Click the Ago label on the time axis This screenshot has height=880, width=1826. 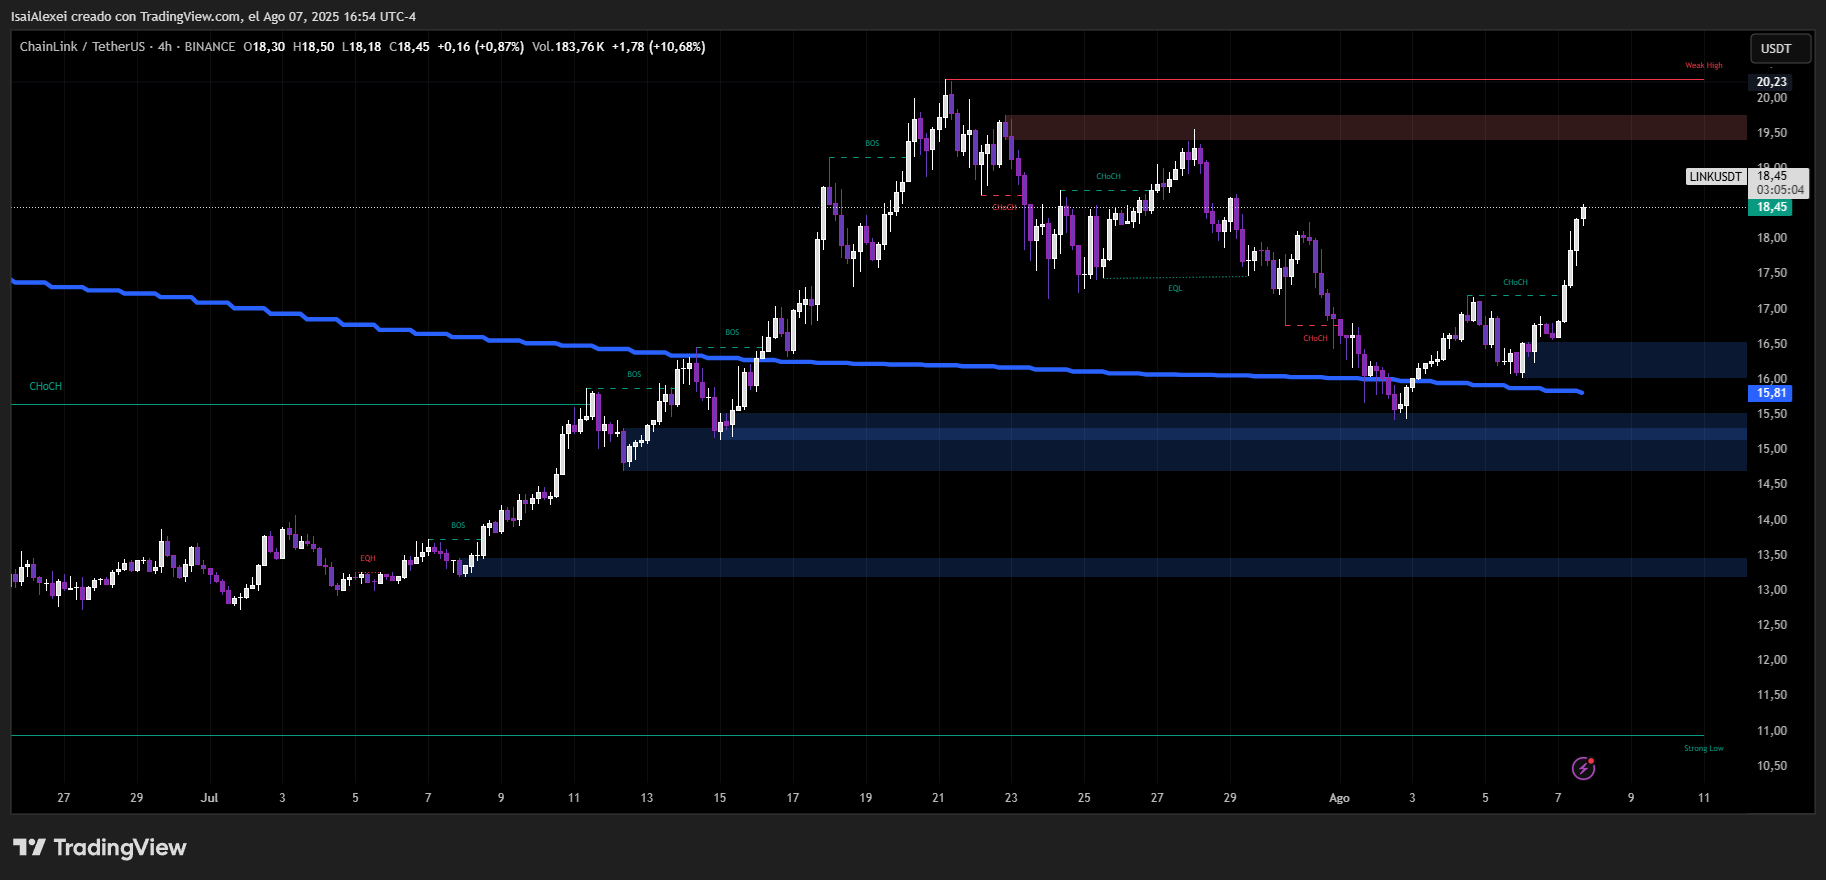(x=1339, y=798)
